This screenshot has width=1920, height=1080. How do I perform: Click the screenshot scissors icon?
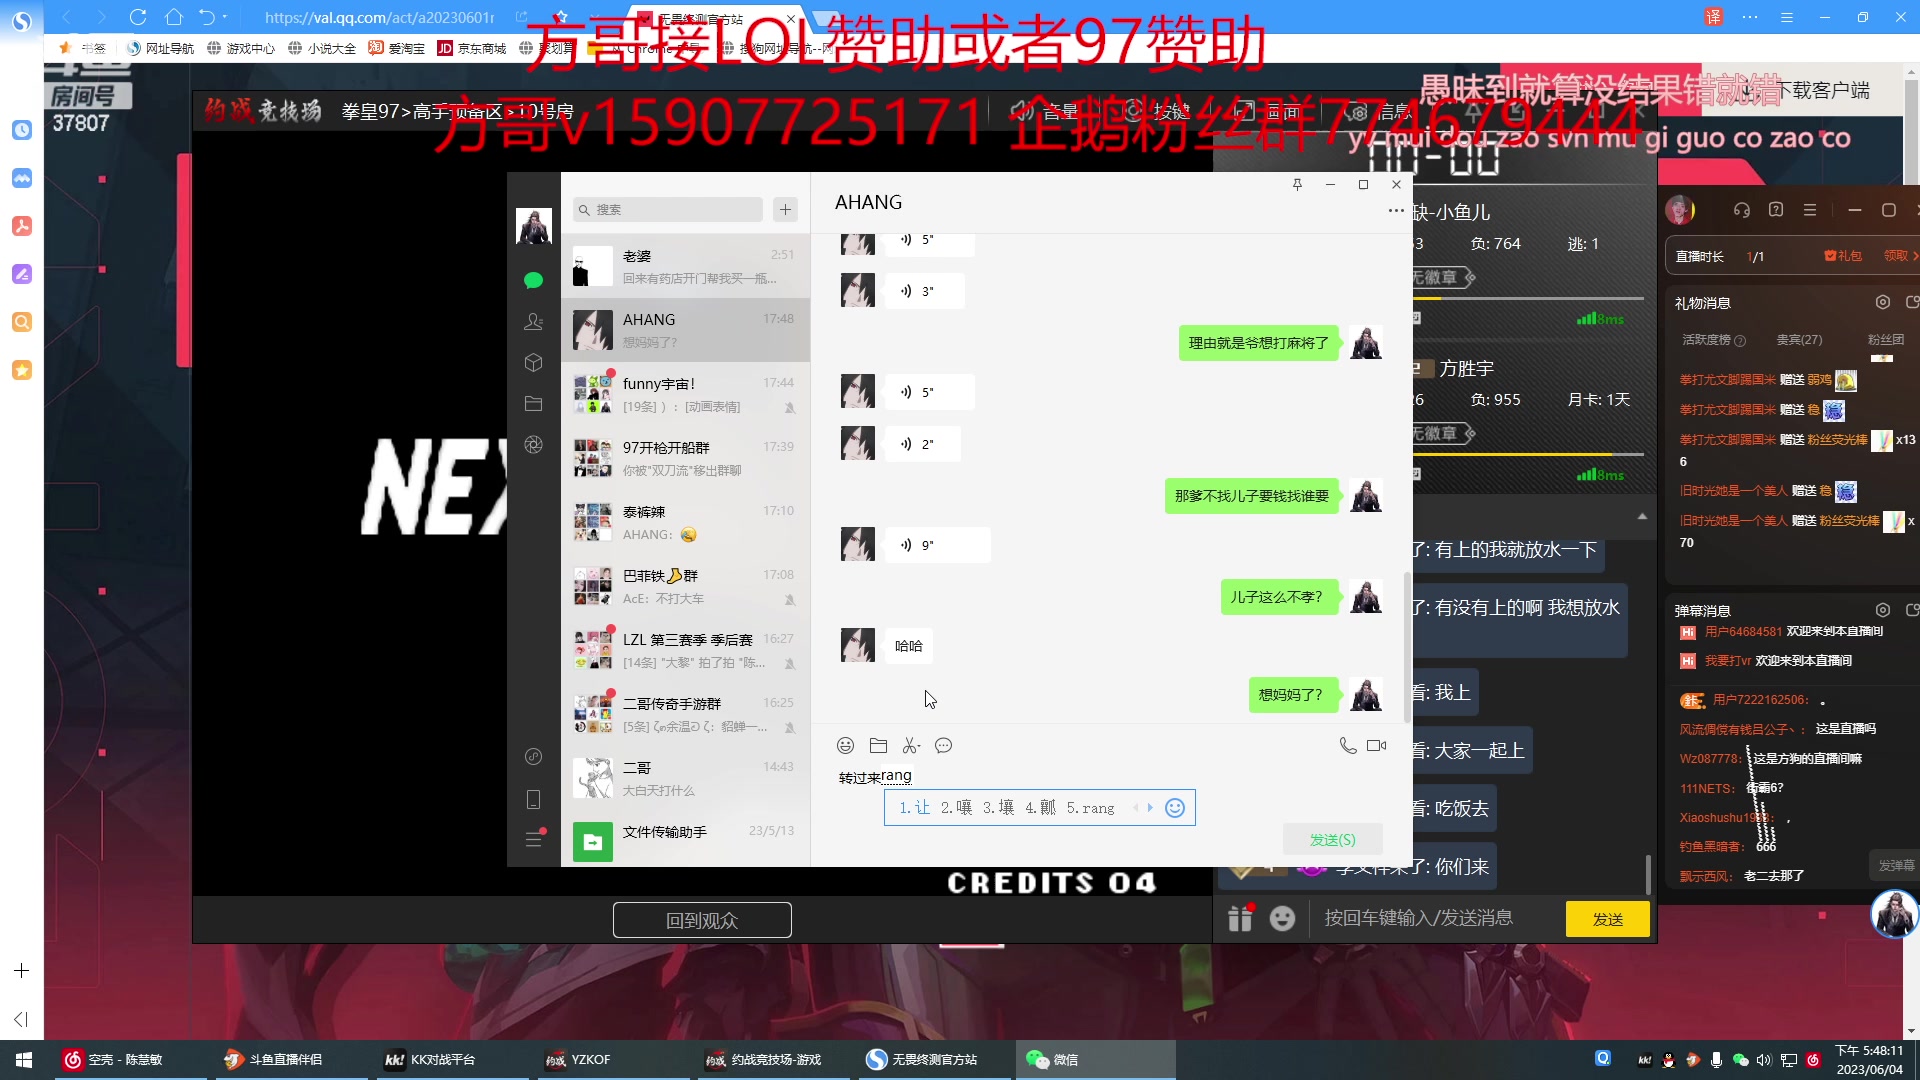[910, 745]
